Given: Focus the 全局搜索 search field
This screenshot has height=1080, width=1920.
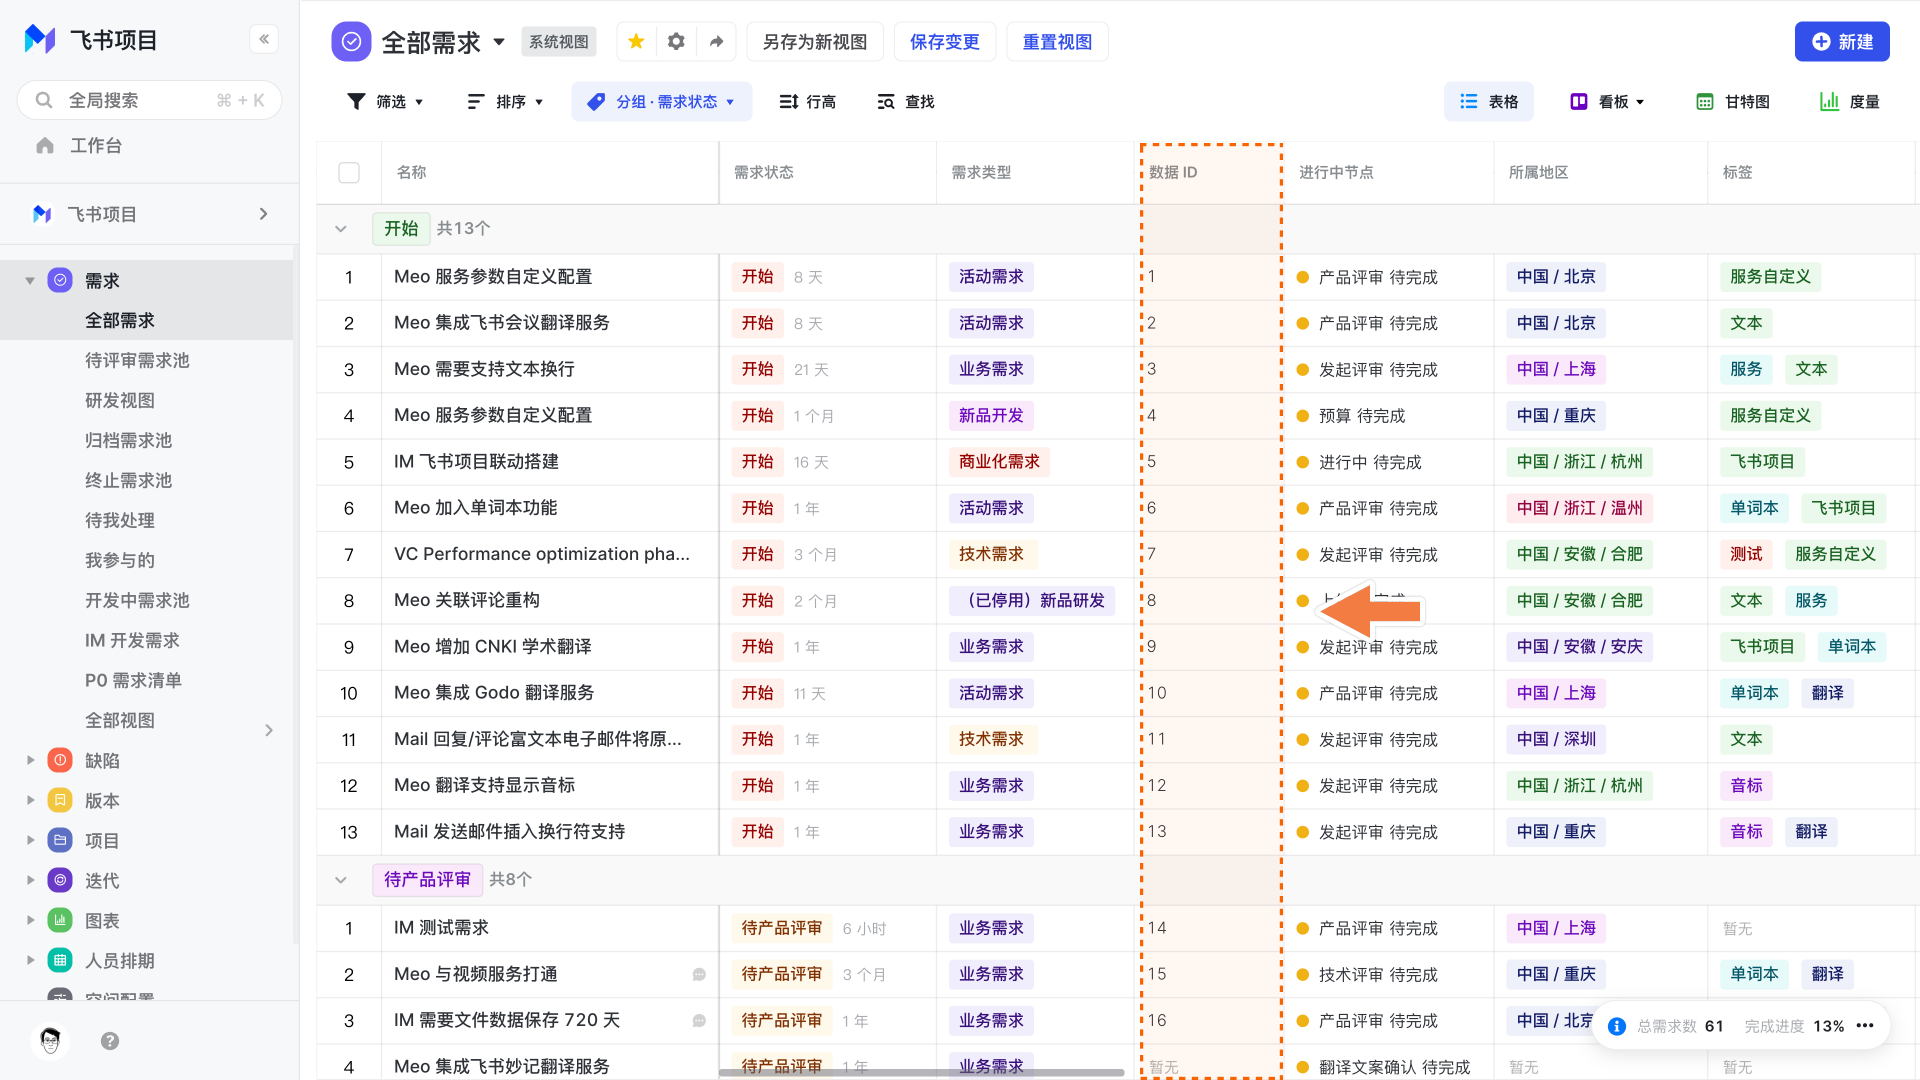Looking at the screenshot, I should pos(150,100).
